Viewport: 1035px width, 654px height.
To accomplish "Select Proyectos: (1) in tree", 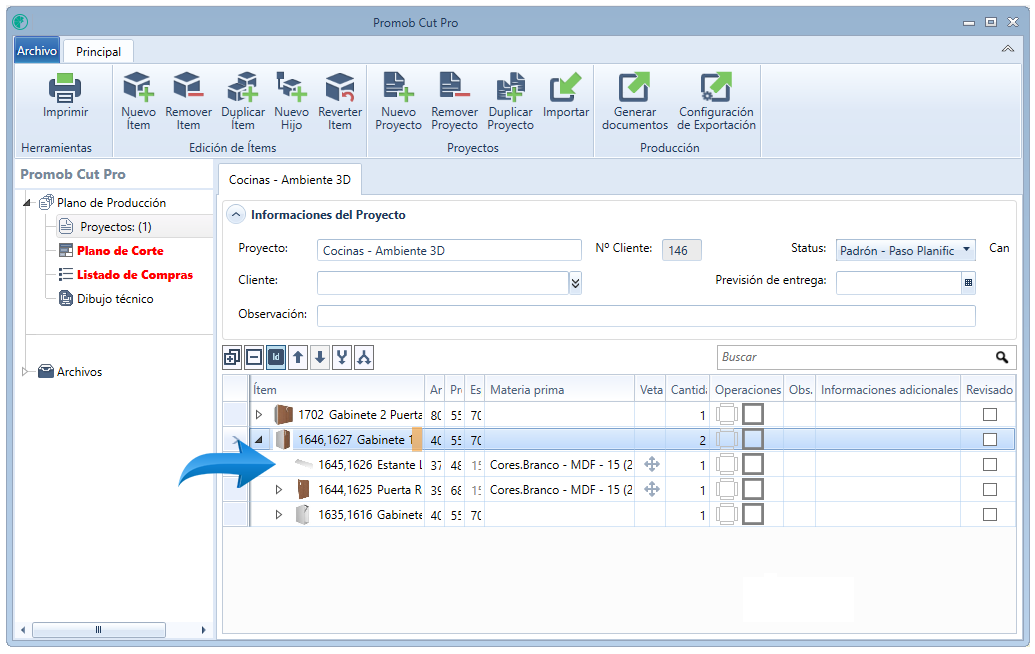I will [116, 227].
